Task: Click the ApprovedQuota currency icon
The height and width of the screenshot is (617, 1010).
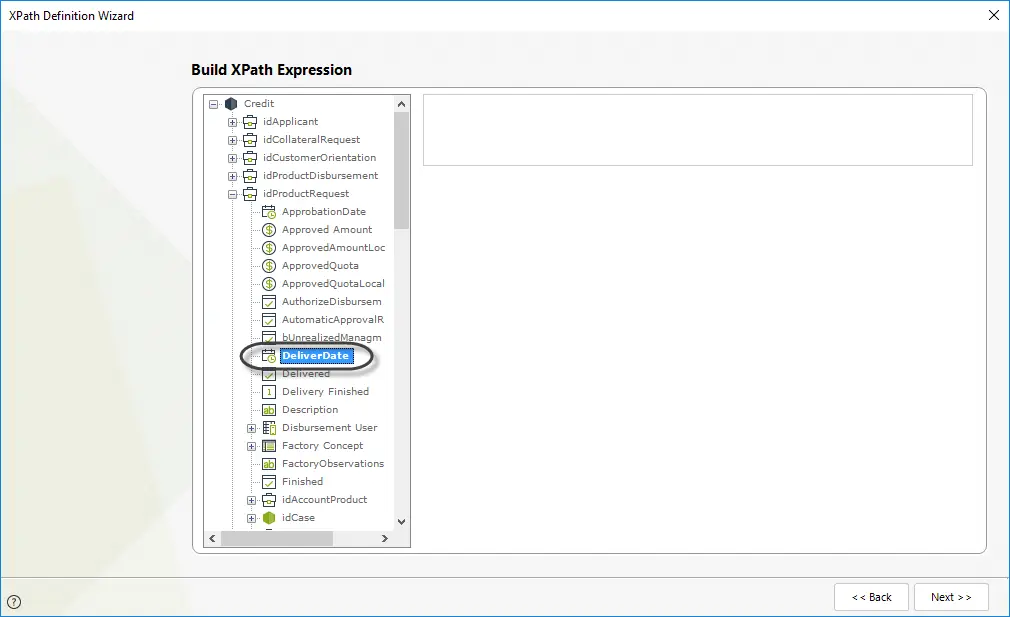Action: pyautogui.click(x=269, y=266)
